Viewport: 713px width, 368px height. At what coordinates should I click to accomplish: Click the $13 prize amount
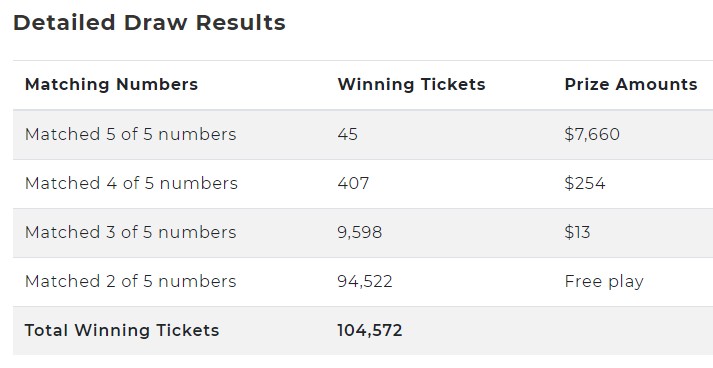pyautogui.click(x=577, y=232)
